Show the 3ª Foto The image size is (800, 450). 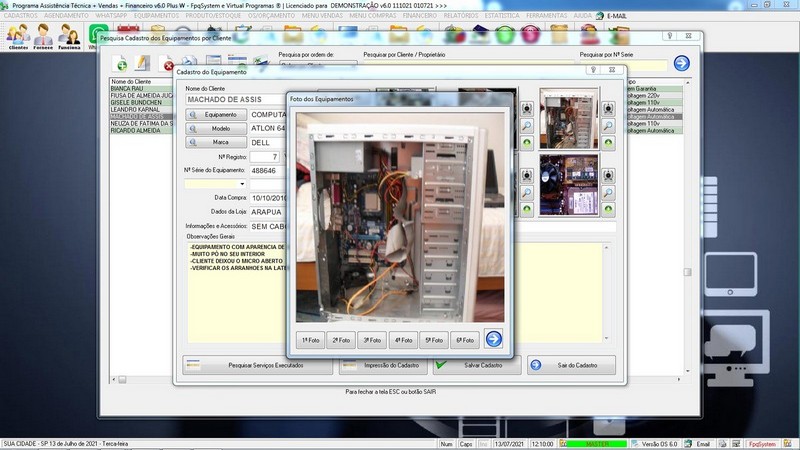tap(372, 340)
